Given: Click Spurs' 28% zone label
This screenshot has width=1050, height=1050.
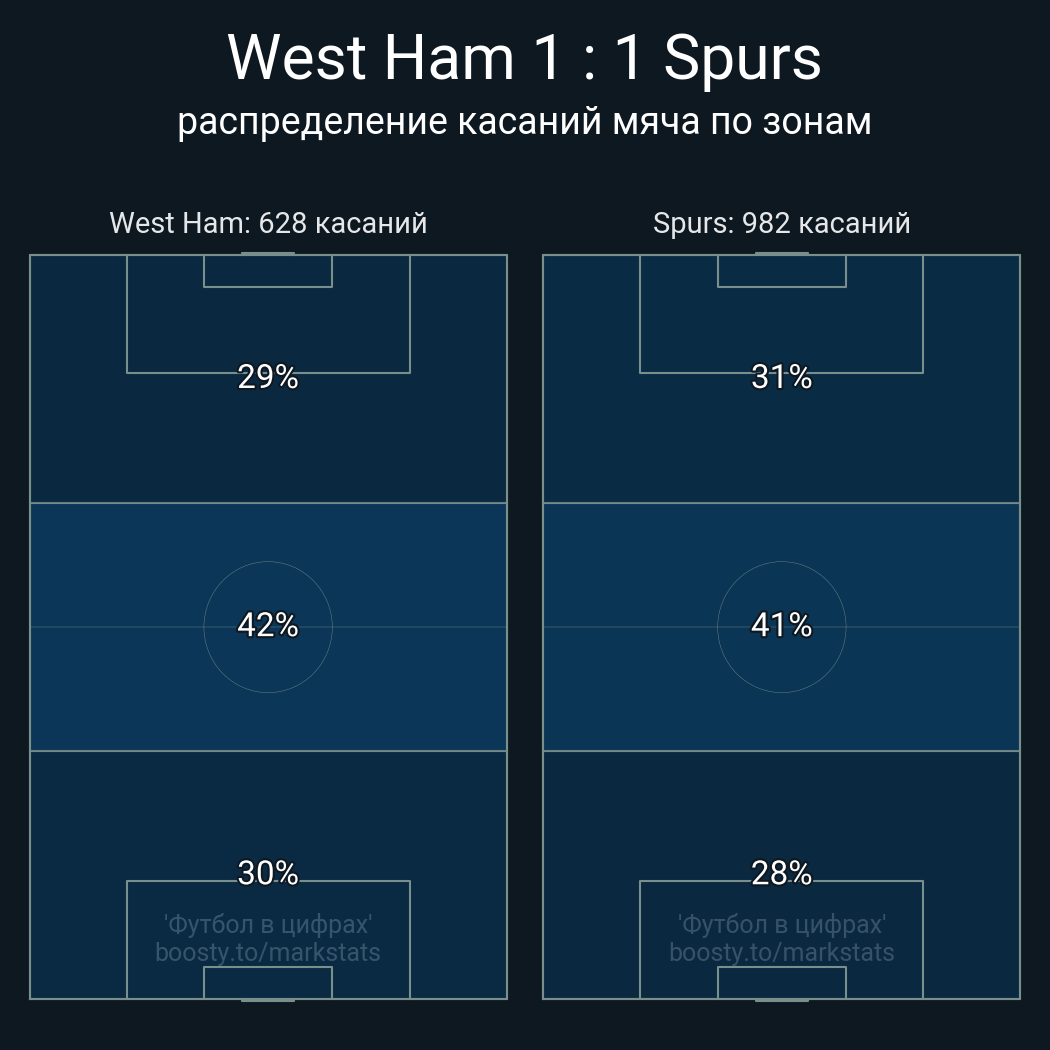Looking at the screenshot, I should (781, 873).
